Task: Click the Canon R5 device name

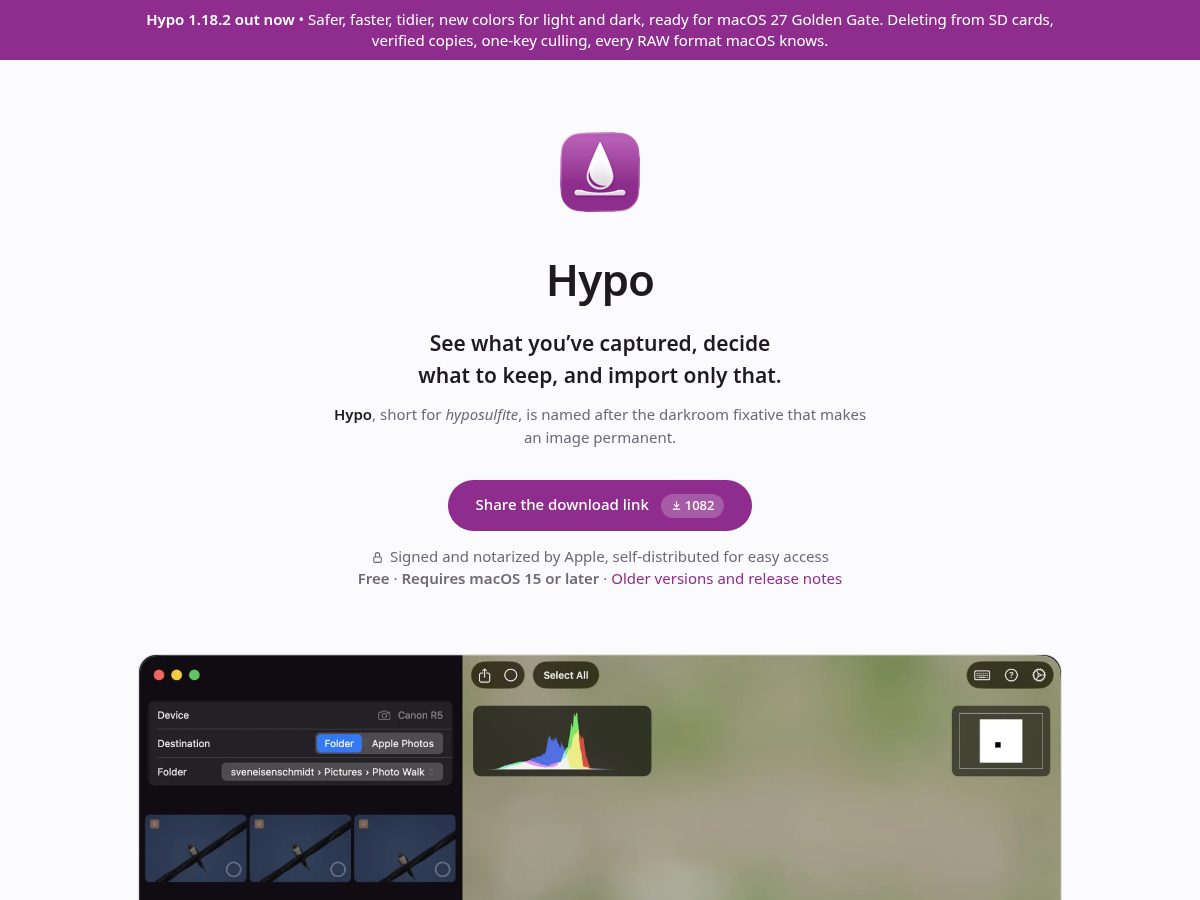Action: click(x=420, y=715)
